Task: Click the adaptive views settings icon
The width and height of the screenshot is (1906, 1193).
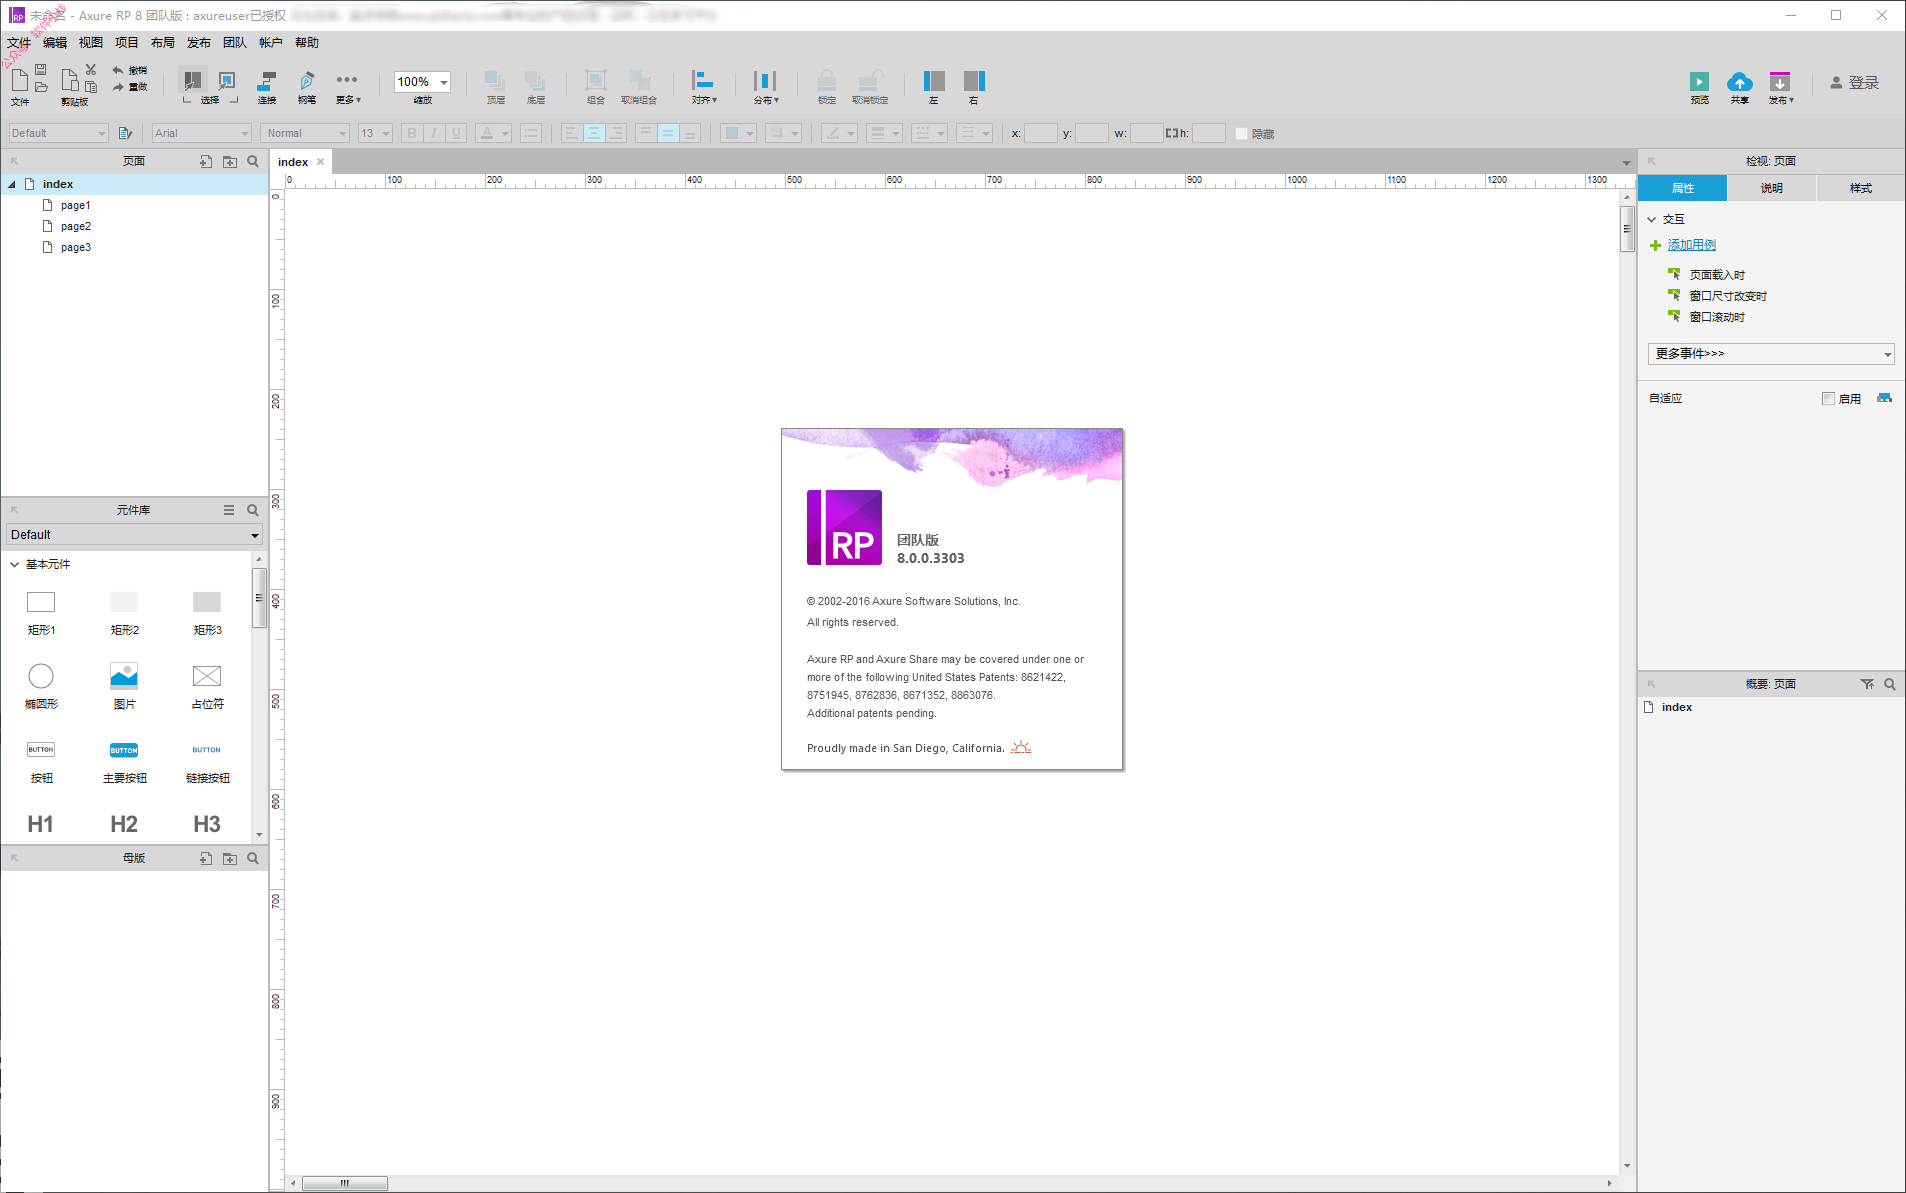Action: click(1885, 398)
